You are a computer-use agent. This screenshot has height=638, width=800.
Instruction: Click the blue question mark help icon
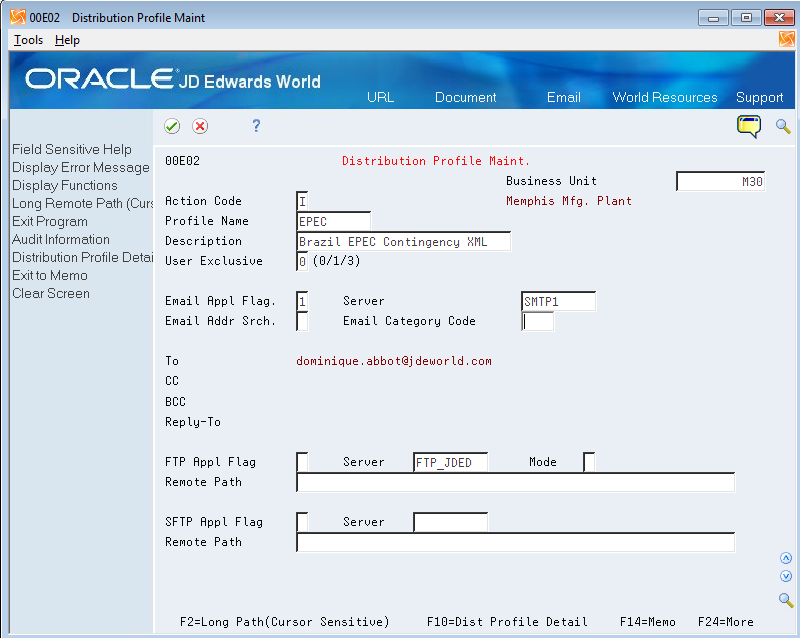click(x=256, y=126)
